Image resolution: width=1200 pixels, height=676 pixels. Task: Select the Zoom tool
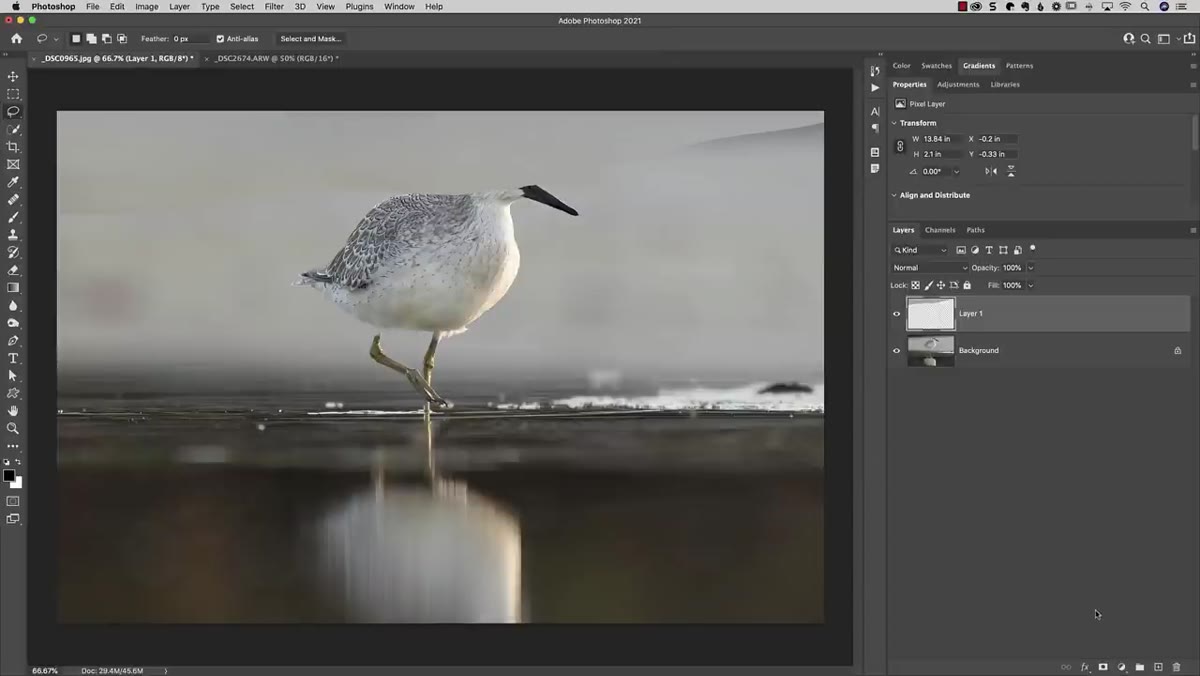point(13,428)
